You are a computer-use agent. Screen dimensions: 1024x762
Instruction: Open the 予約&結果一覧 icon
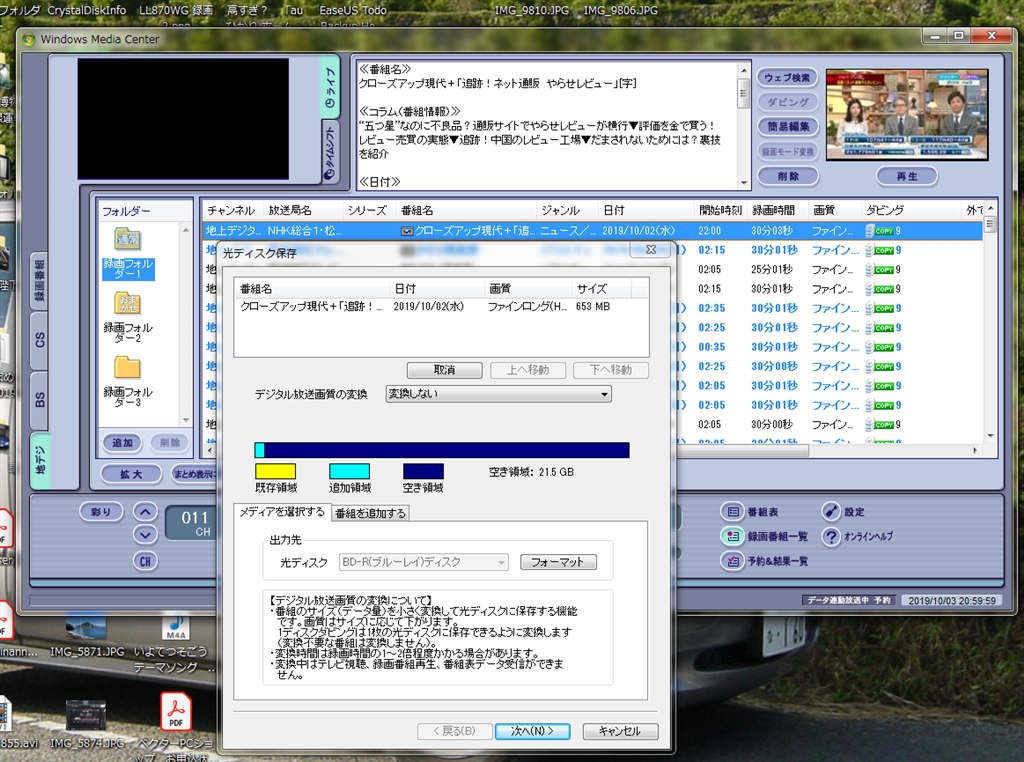tap(732, 561)
